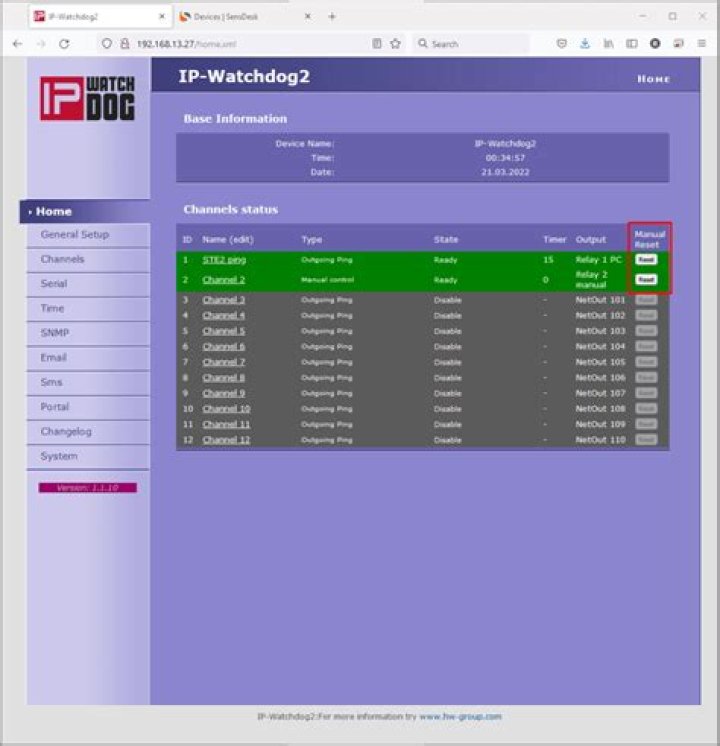Open the library books icon
This screenshot has width=720, height=746.
pyautogui.click(x=608, y=44)
